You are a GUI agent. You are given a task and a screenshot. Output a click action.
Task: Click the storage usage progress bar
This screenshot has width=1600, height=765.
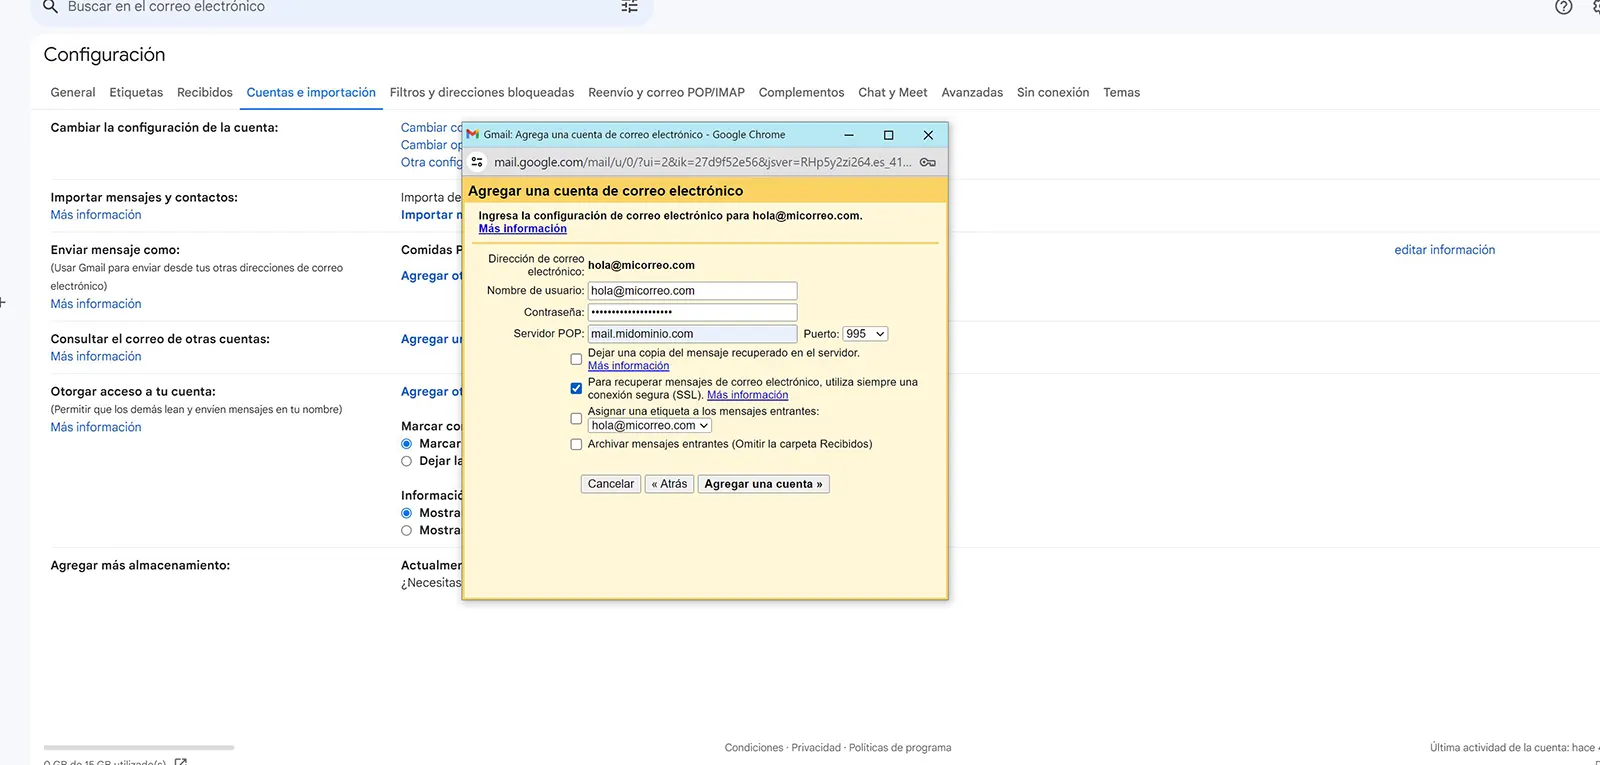click(139, 747)
